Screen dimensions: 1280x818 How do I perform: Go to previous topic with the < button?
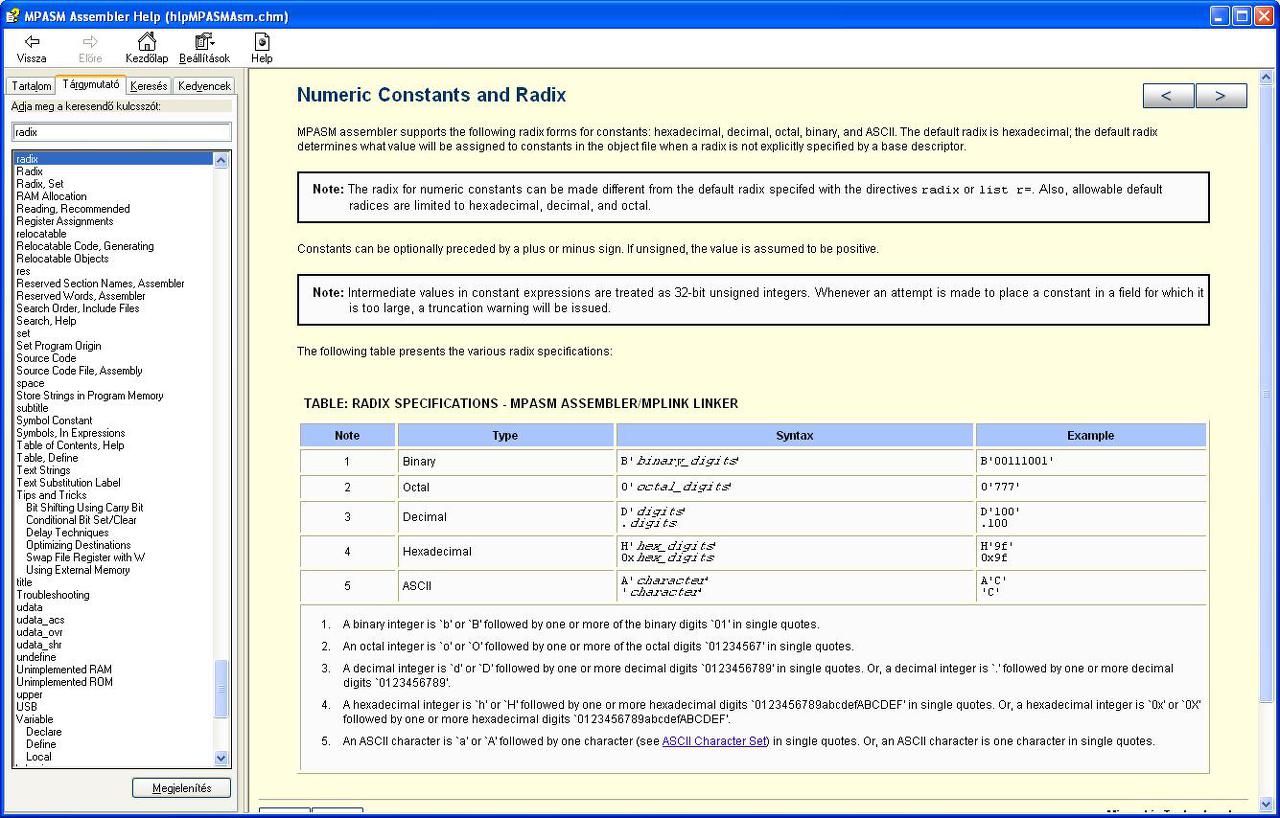click(x=1168, y=96)
